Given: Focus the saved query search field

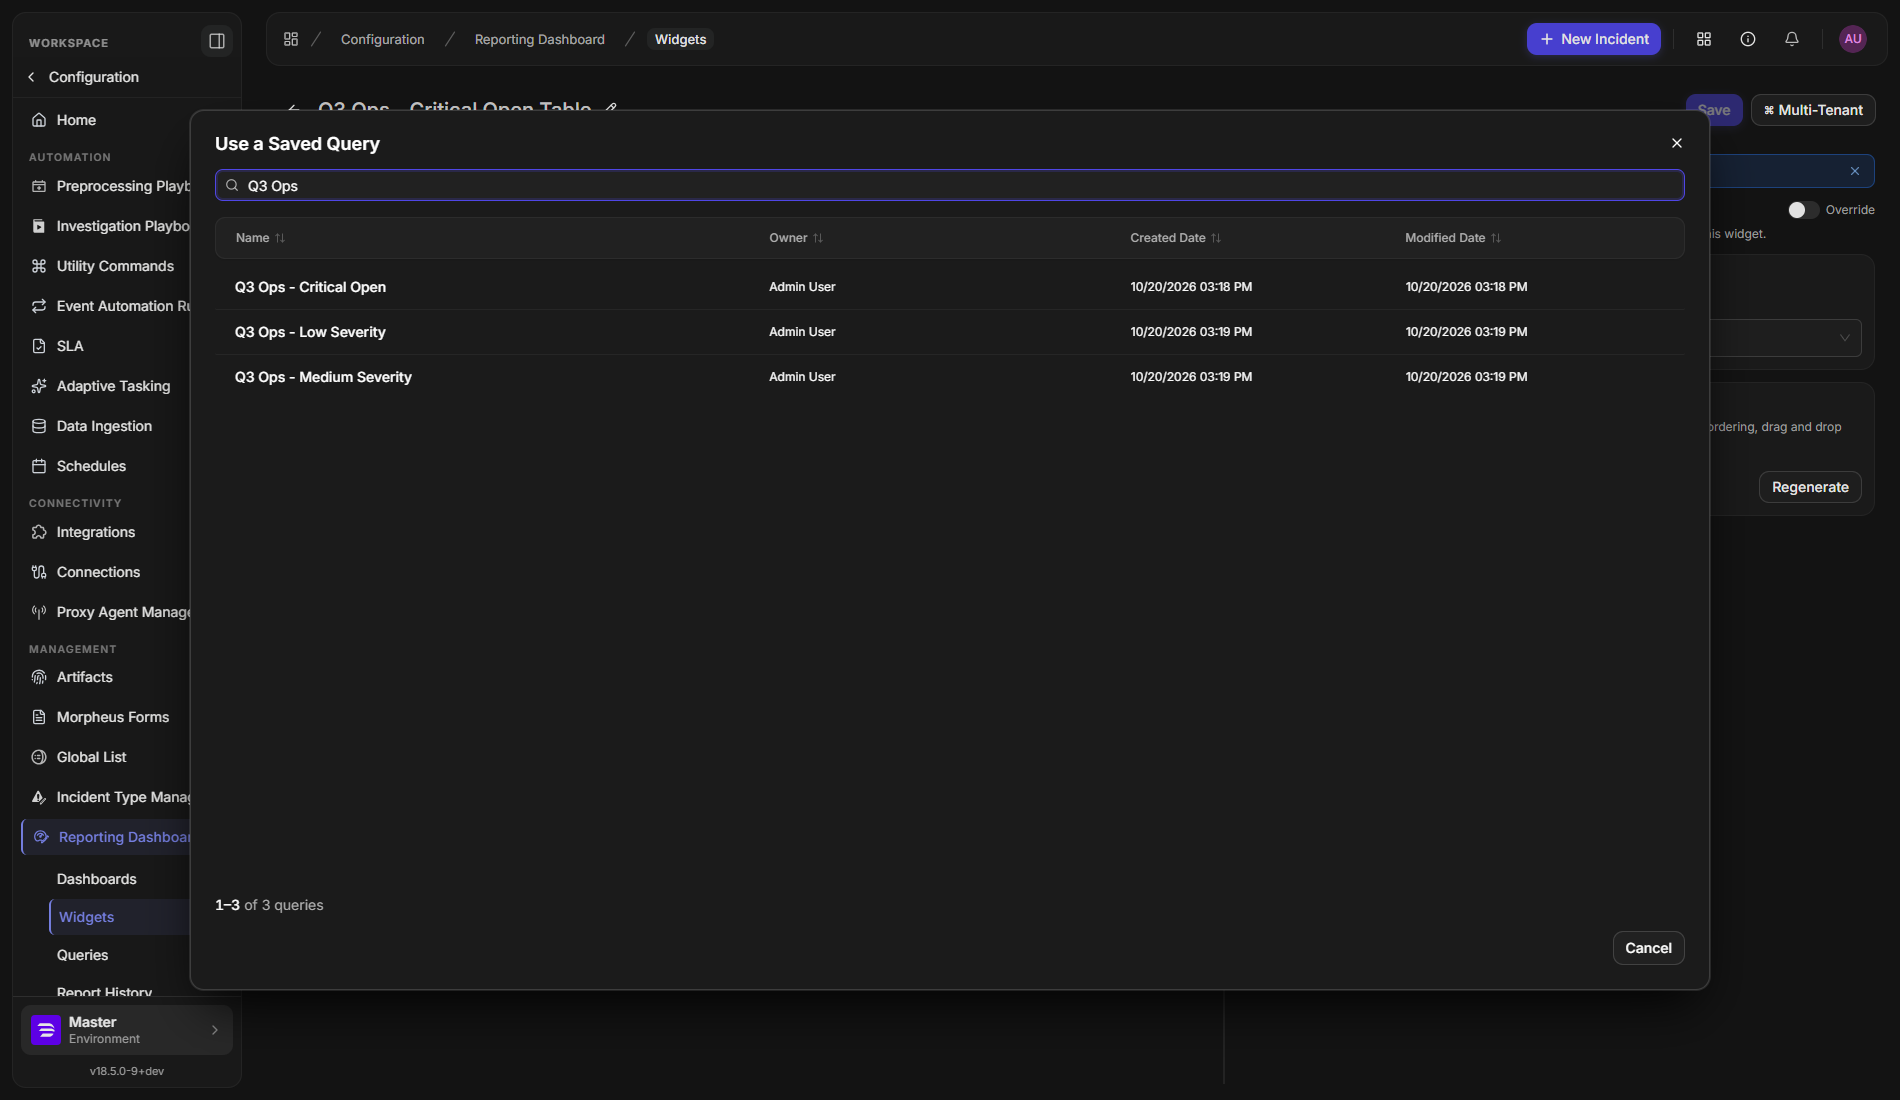Looking at the screenshot, I should 950,185.
